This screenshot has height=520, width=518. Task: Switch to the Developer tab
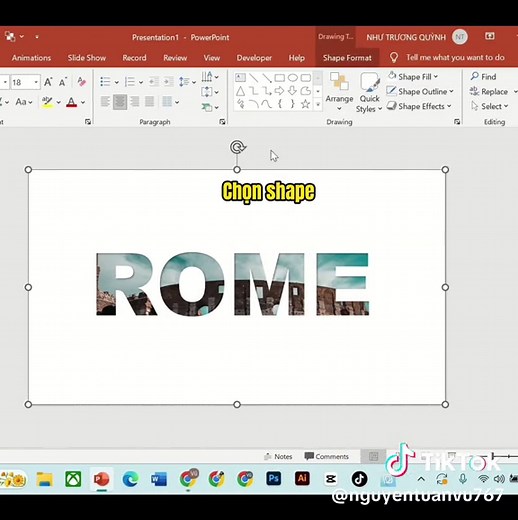point(254,58)
